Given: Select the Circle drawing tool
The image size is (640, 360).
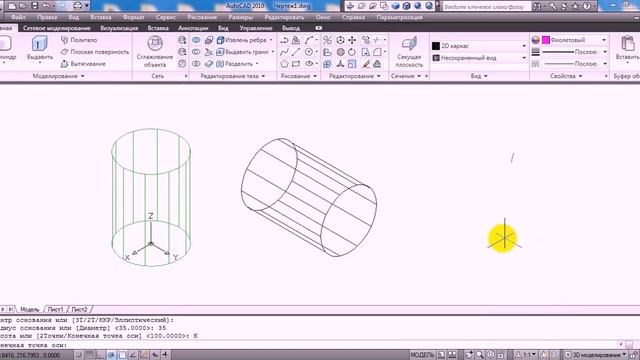Looking at the screenshot, I should (x=309, y=52).
